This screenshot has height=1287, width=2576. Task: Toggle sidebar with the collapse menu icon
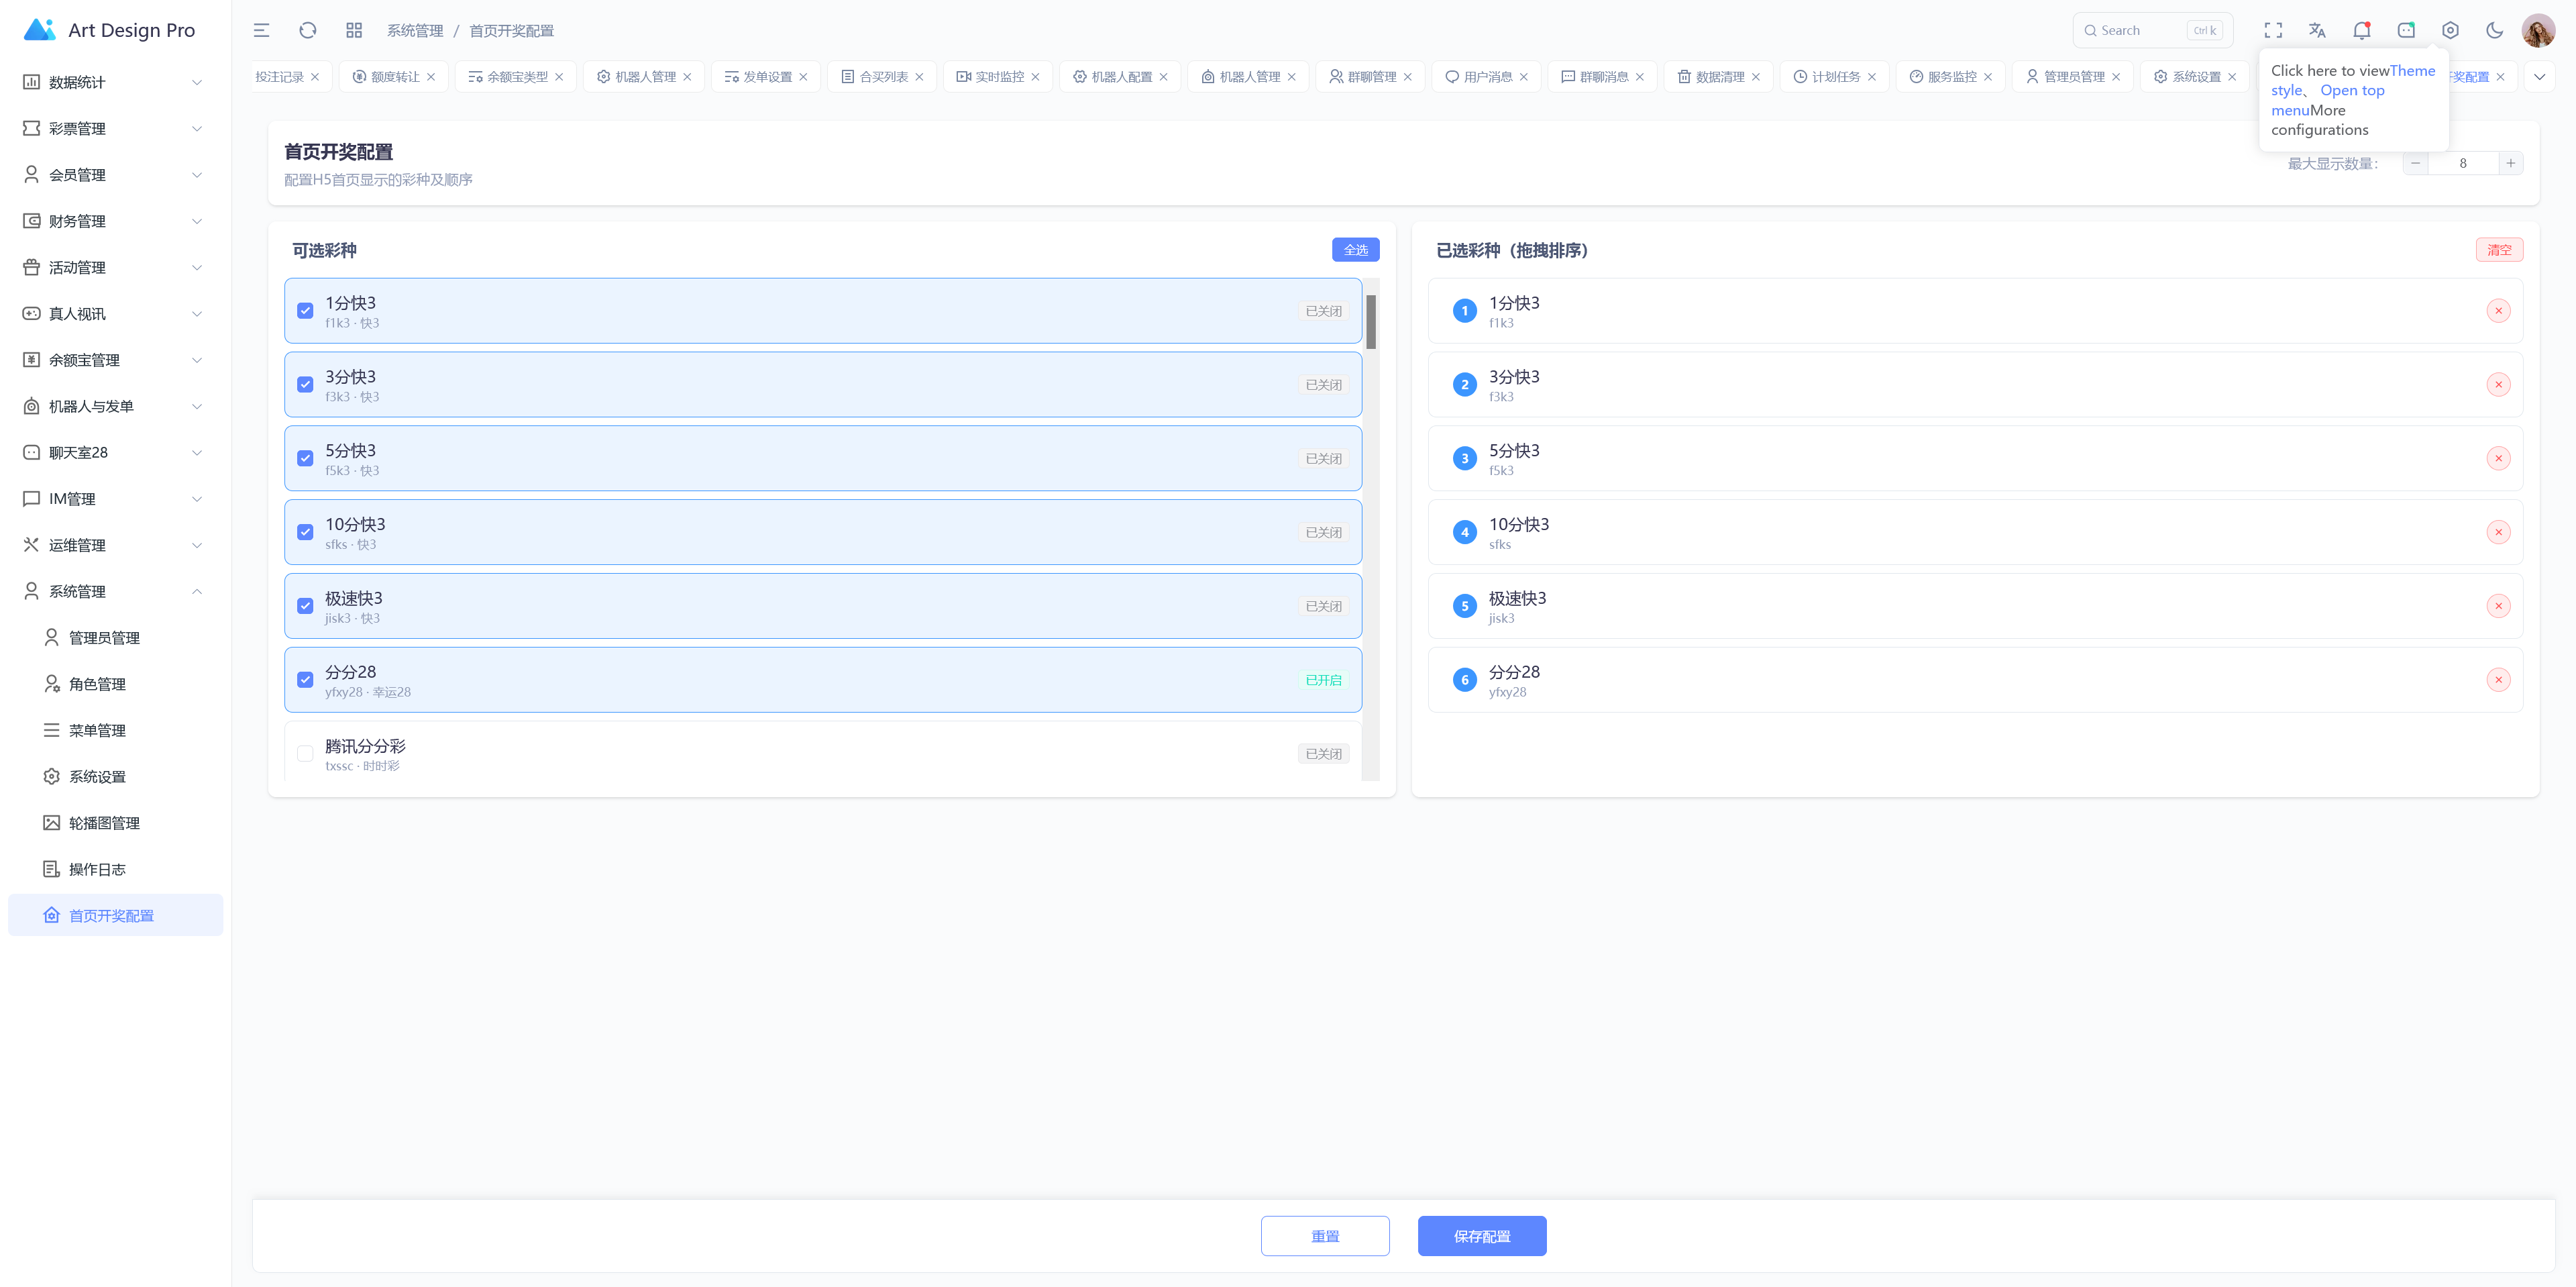coord(261,30)
